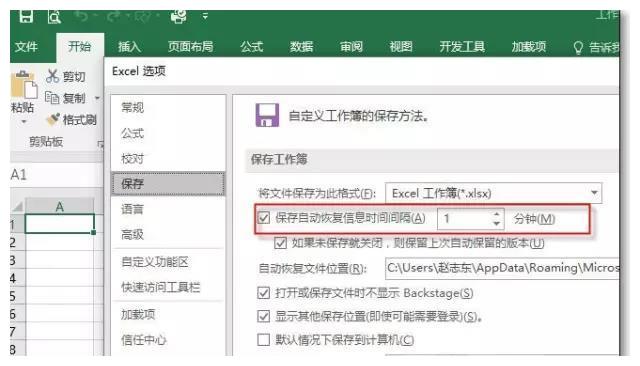Switch to the 审阅 ribbon tab
640x366 pixels.
point(351,47)
